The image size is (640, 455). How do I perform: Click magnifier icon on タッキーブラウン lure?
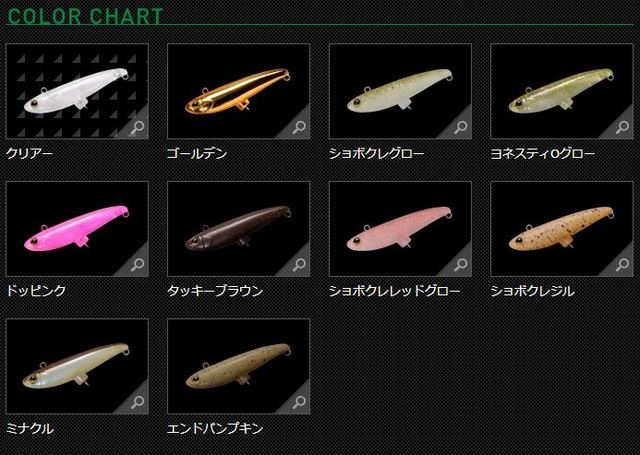(299, 264)
